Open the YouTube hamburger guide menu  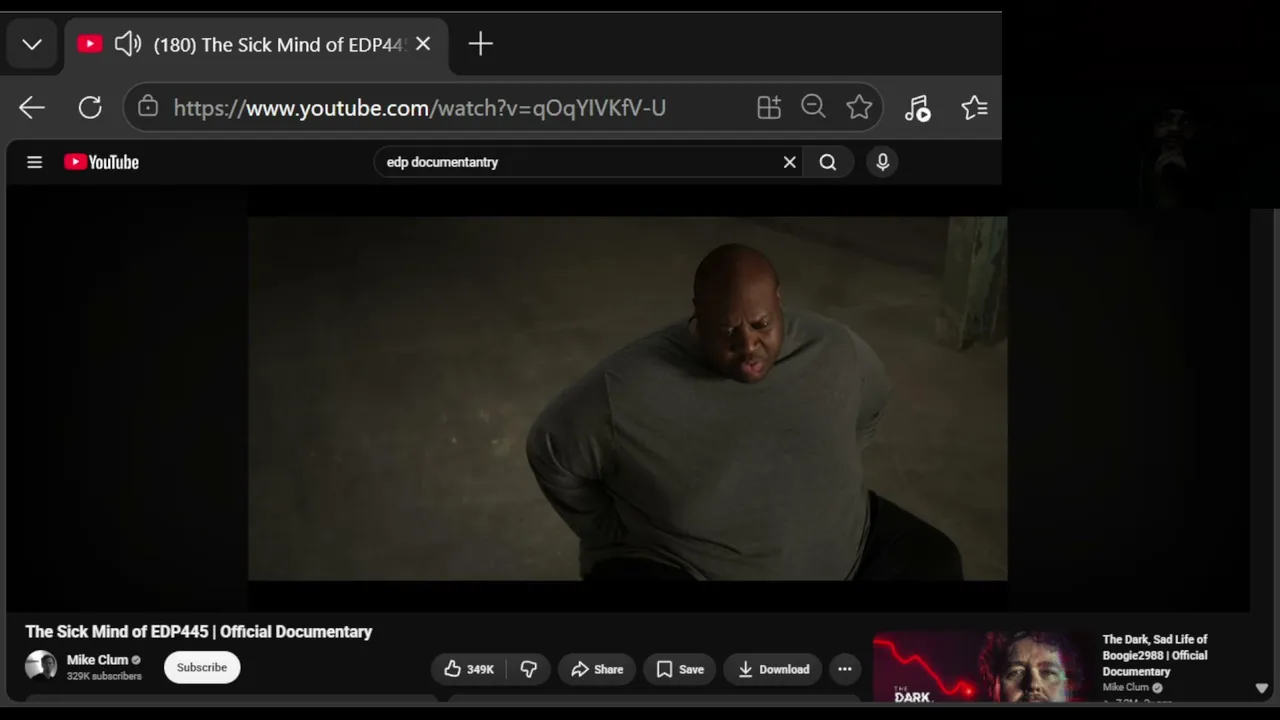(x=35, y=162)
